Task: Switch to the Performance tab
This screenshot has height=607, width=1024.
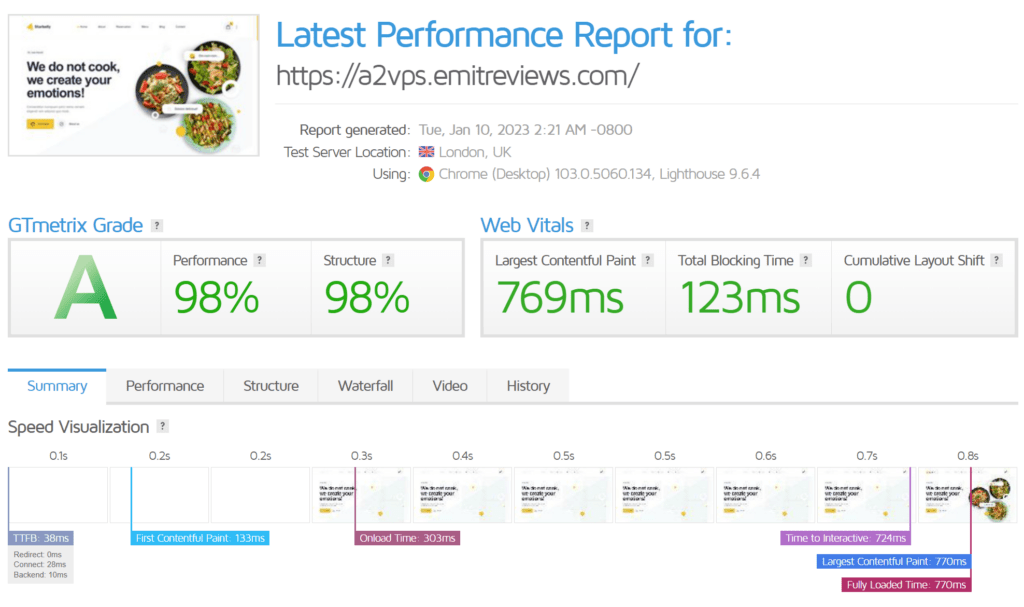Action: pos(165,386)
